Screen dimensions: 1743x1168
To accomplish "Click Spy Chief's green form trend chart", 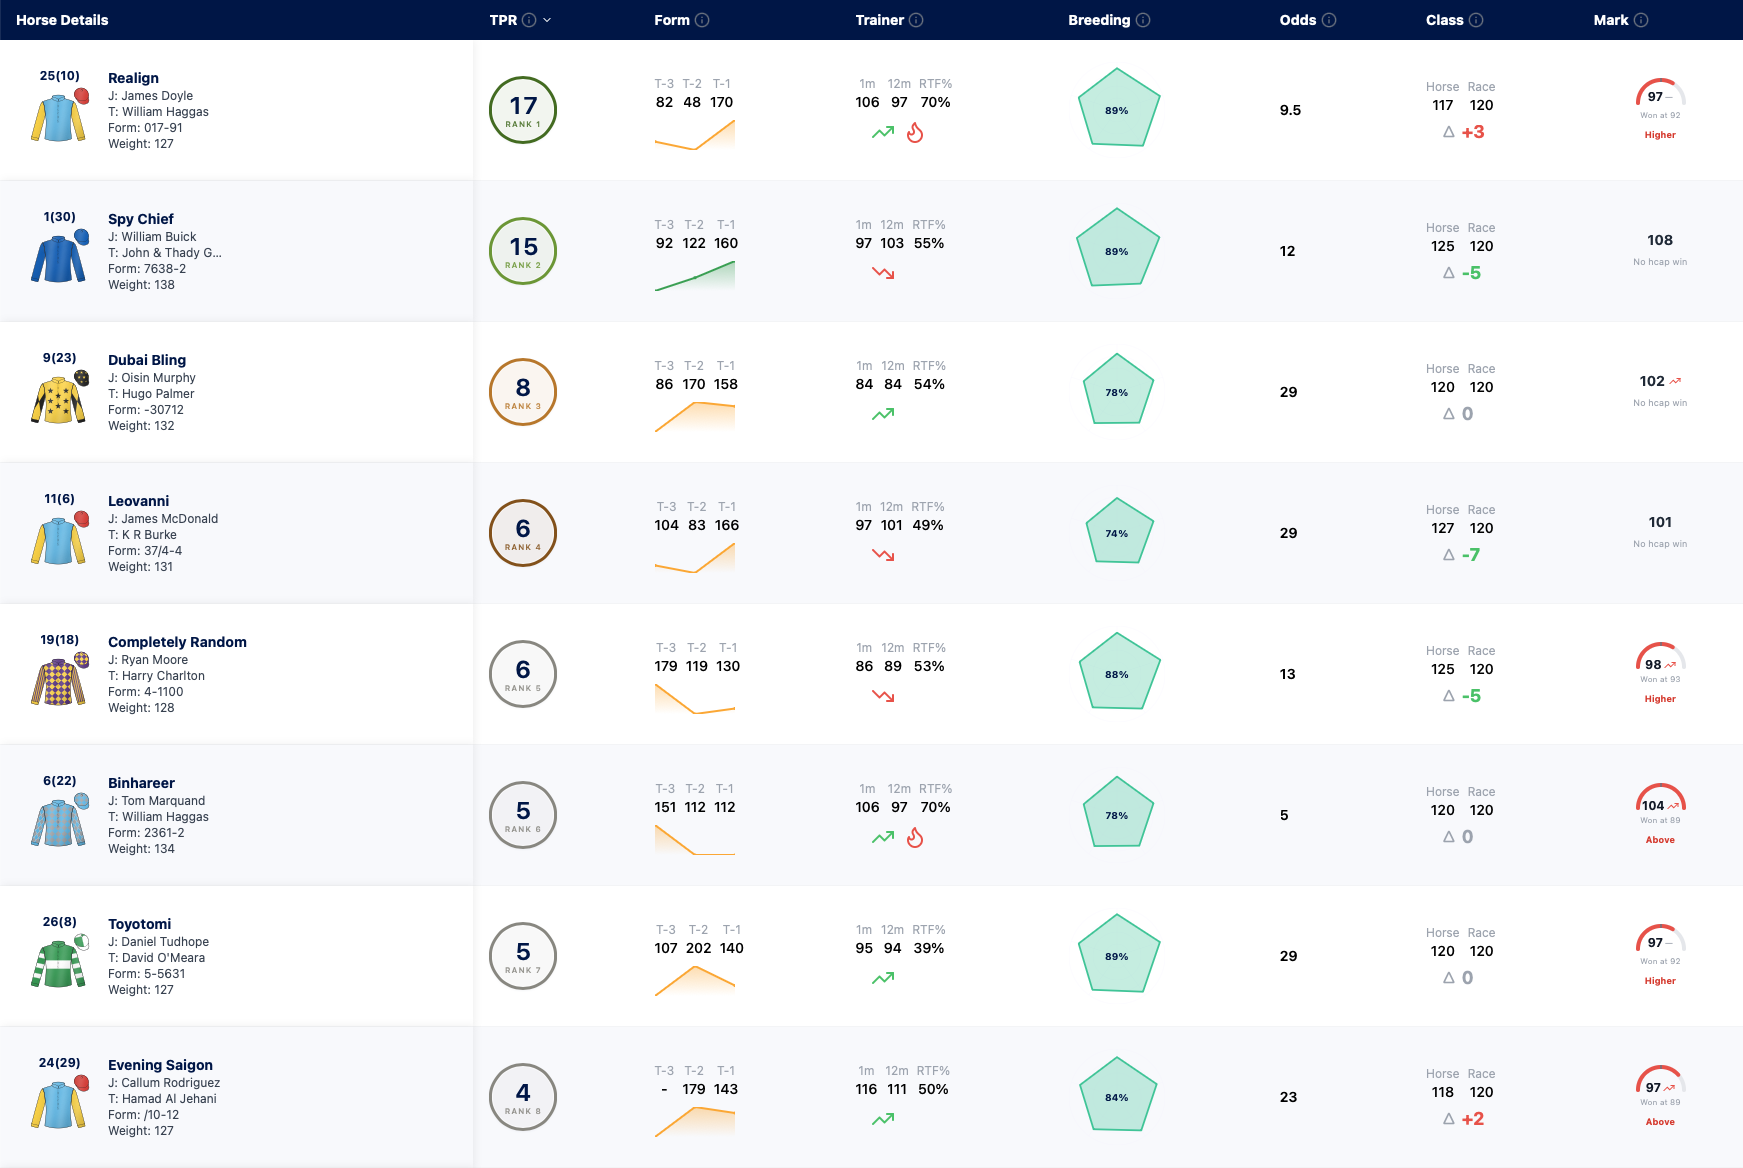I will pos(695,276).
